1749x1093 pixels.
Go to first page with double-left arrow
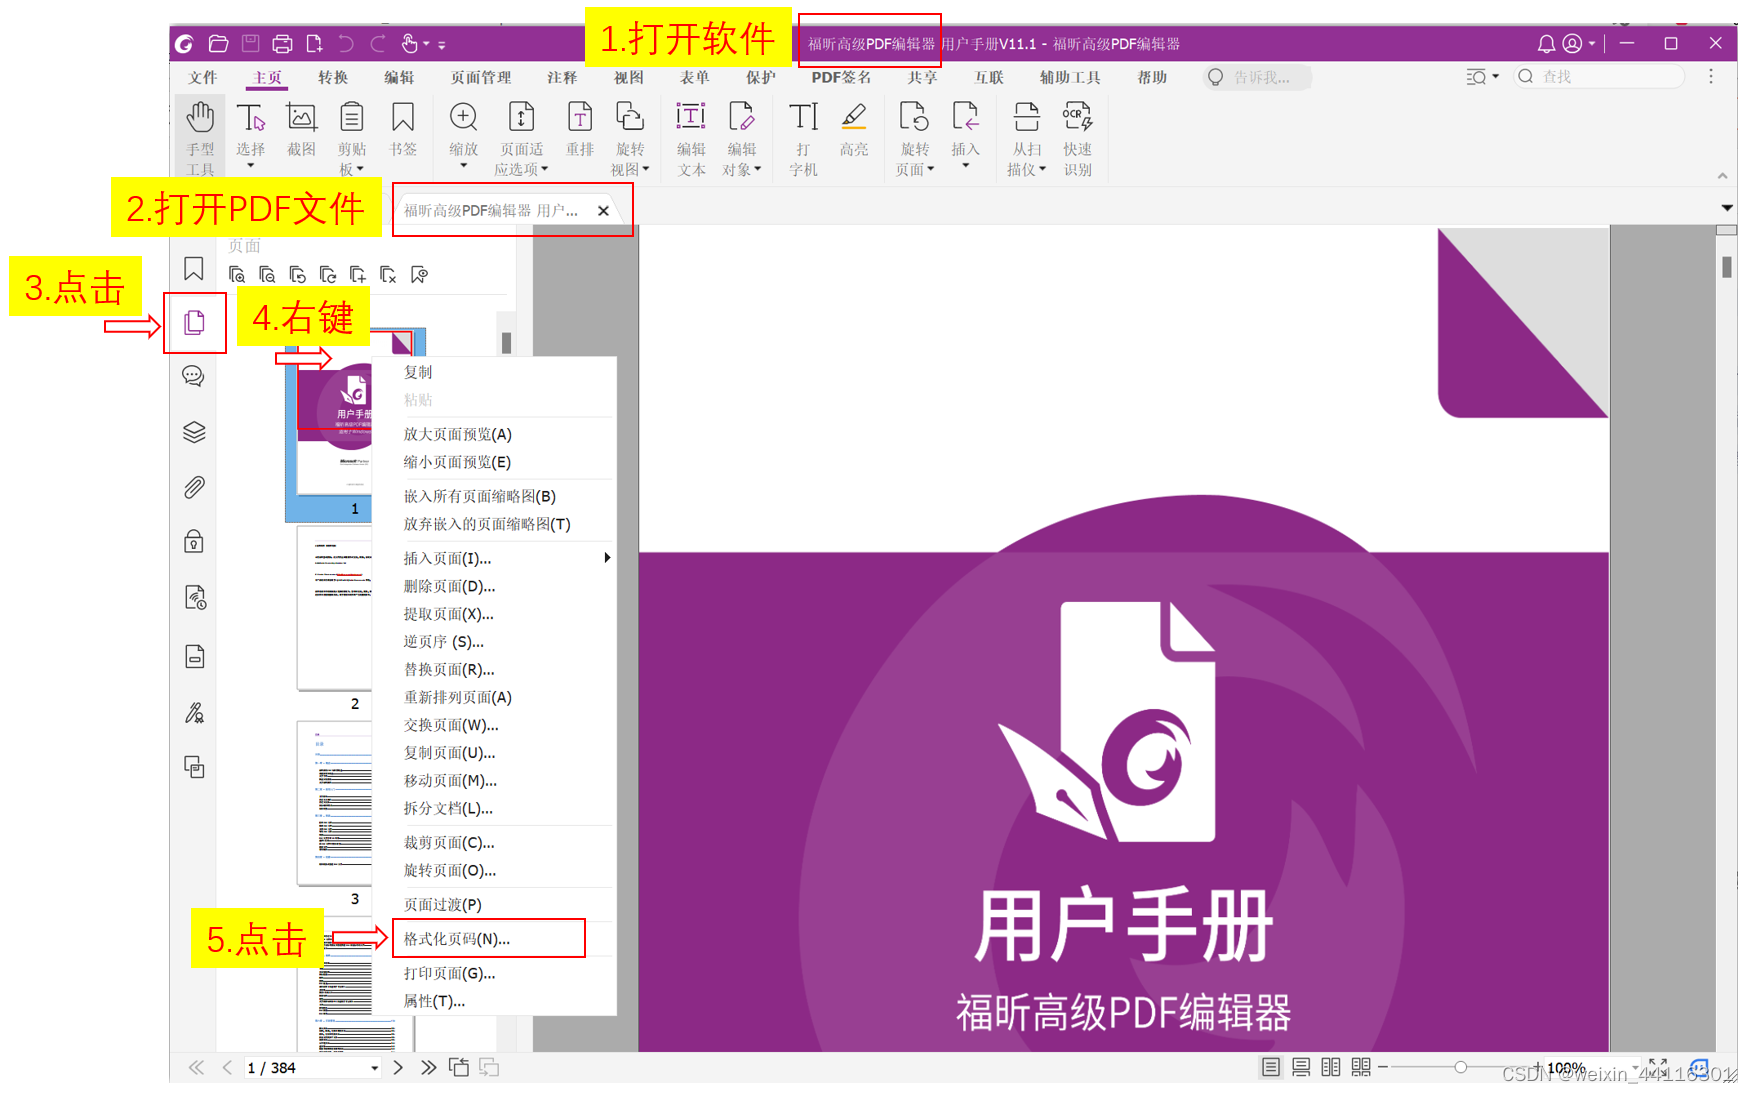pyautogui.click(x=196, y=1067)
